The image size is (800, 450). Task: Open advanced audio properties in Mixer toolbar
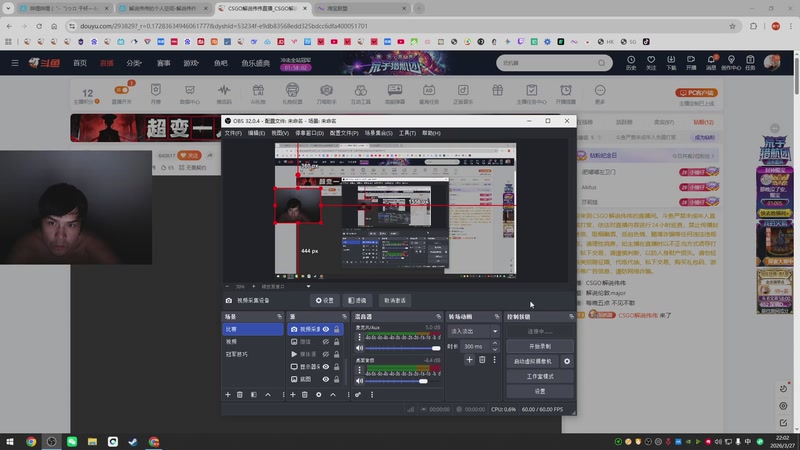[x=358, y=394]
